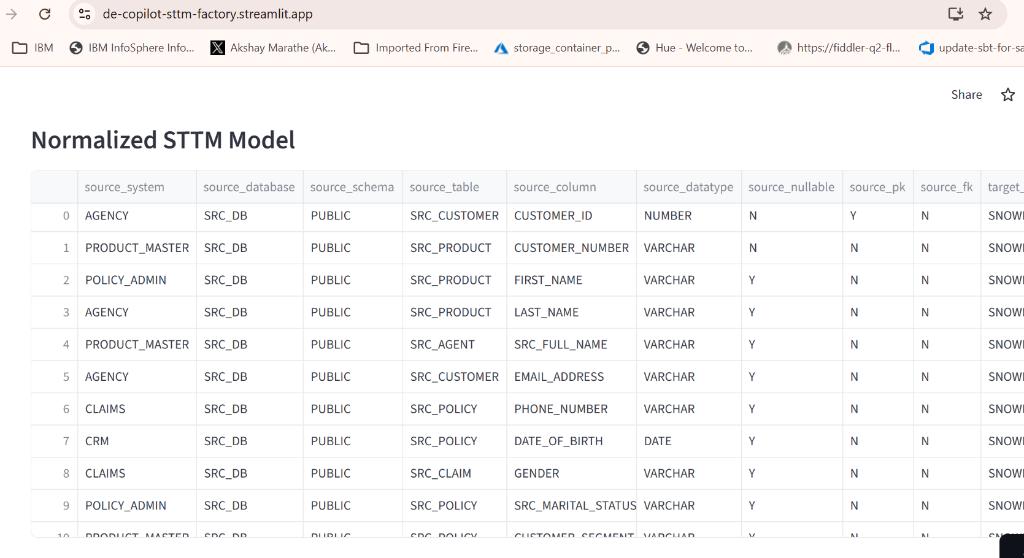Select PRODUCT_MASTER cell in row 4
The width and height of the screenshot is (1024, 558).
136,344
